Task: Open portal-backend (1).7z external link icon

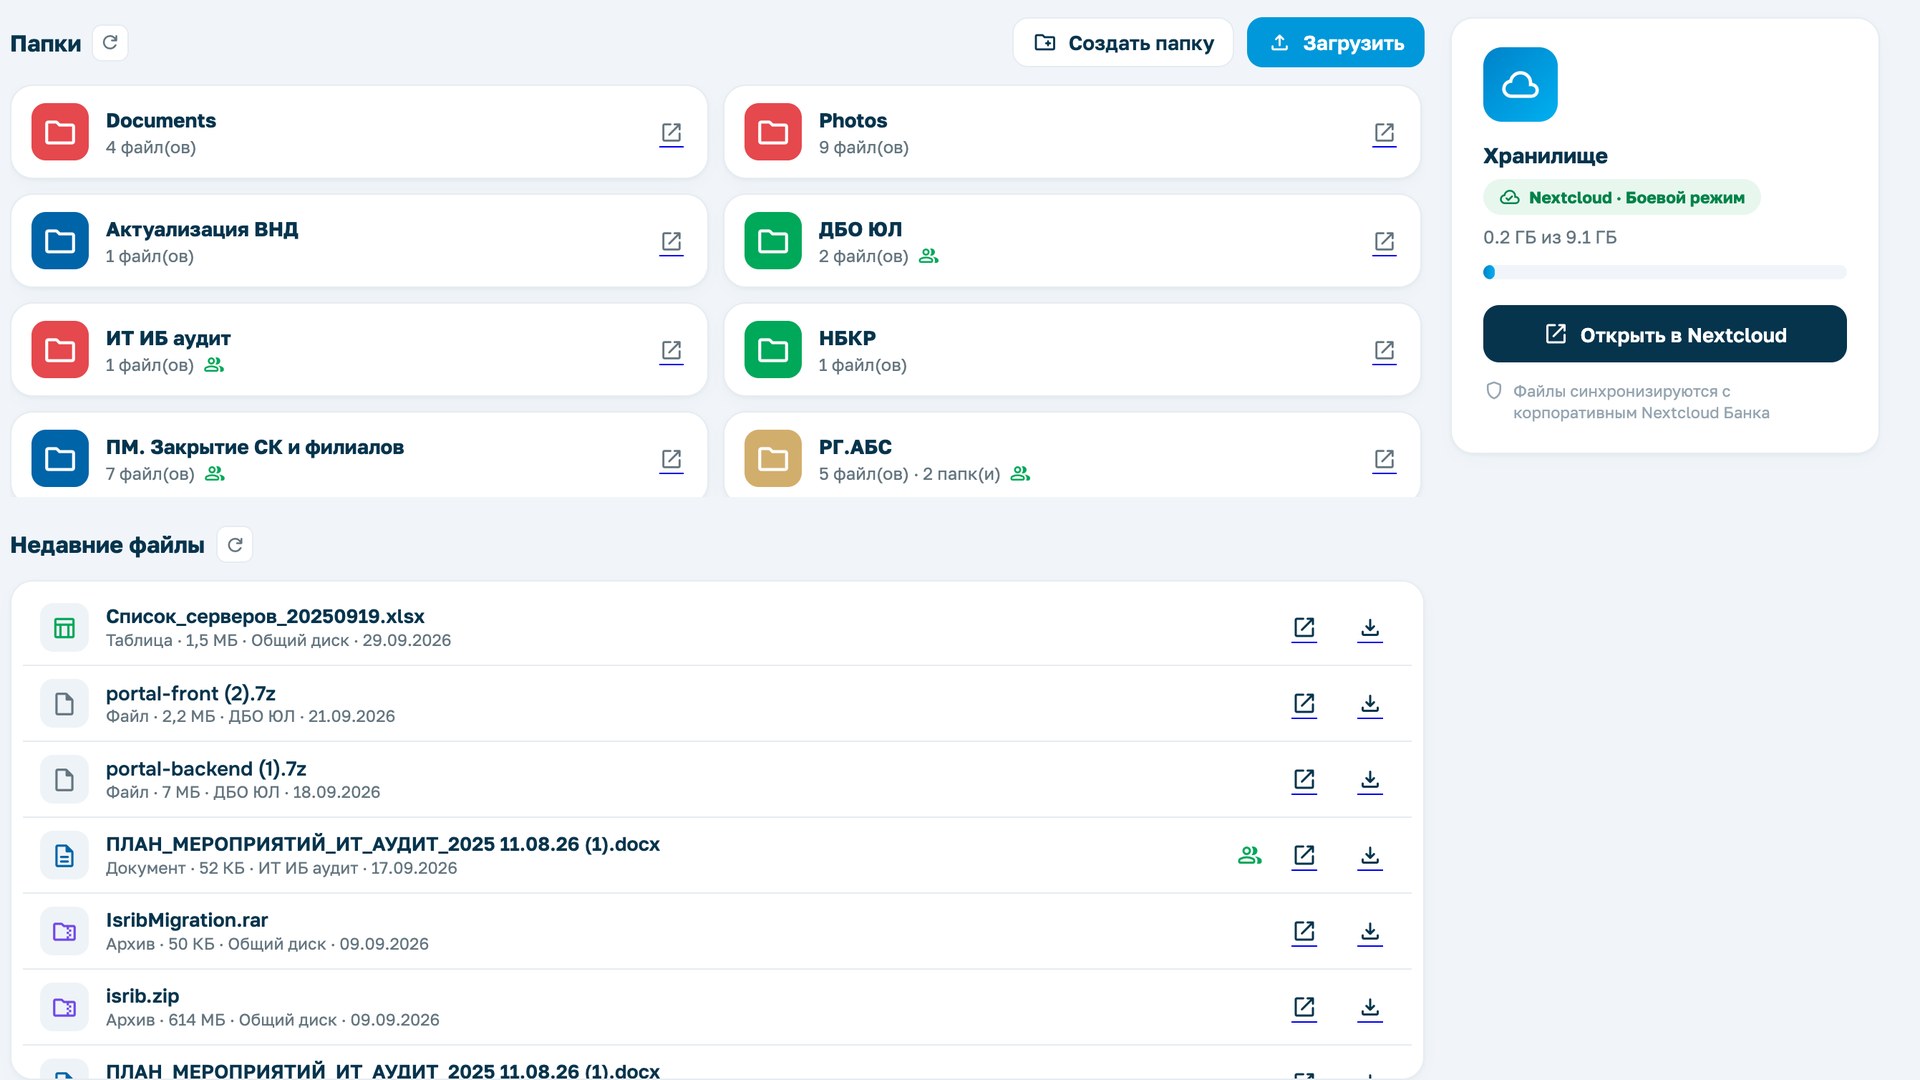Action: click(1304, 780)
